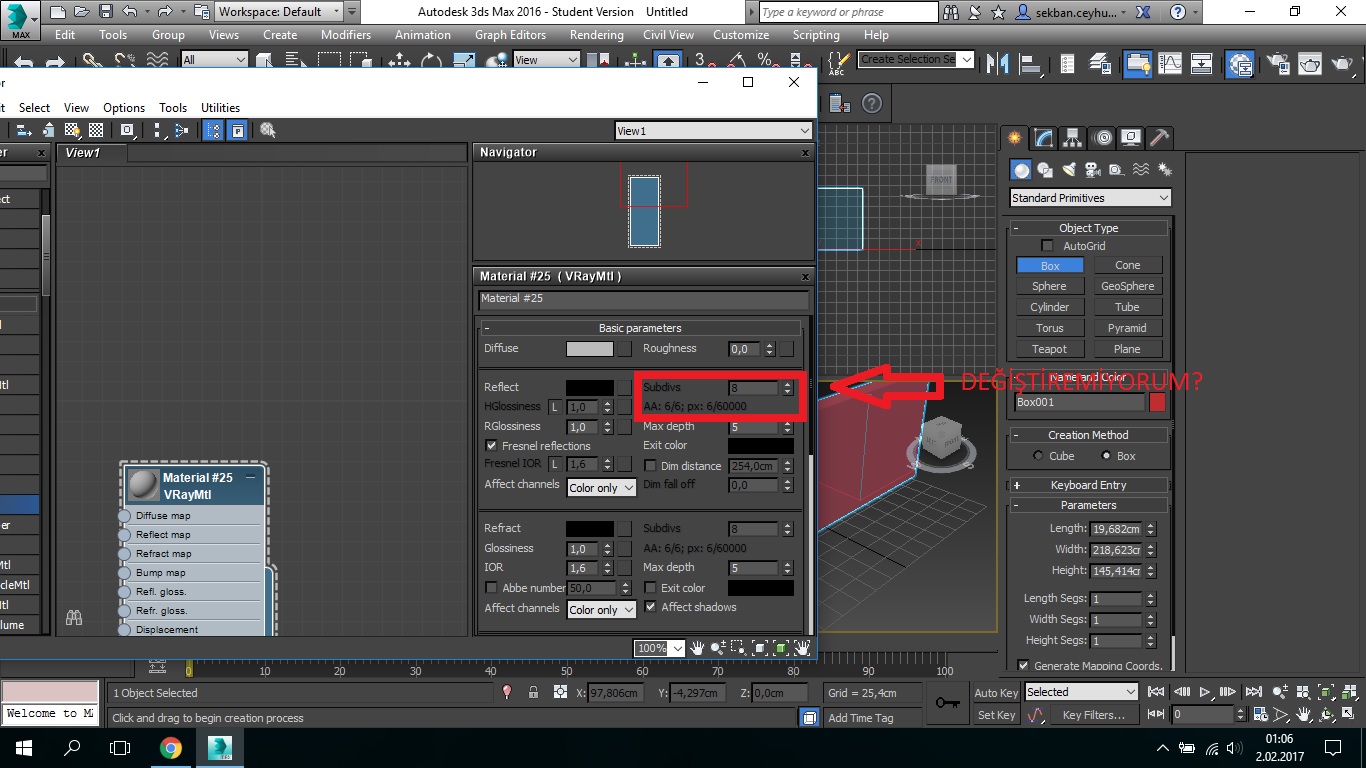
Task: Select the Lights category icon
Action: click(1069, 170)
